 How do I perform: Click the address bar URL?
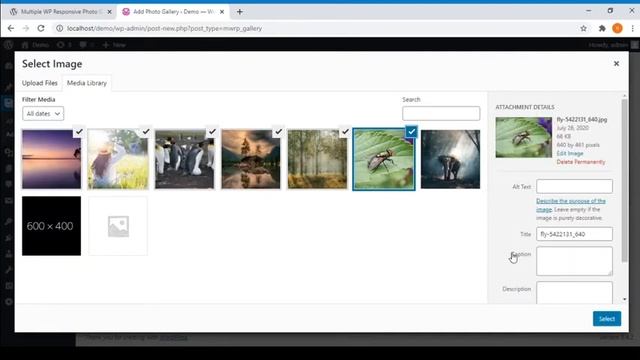[x=164, y=28]
